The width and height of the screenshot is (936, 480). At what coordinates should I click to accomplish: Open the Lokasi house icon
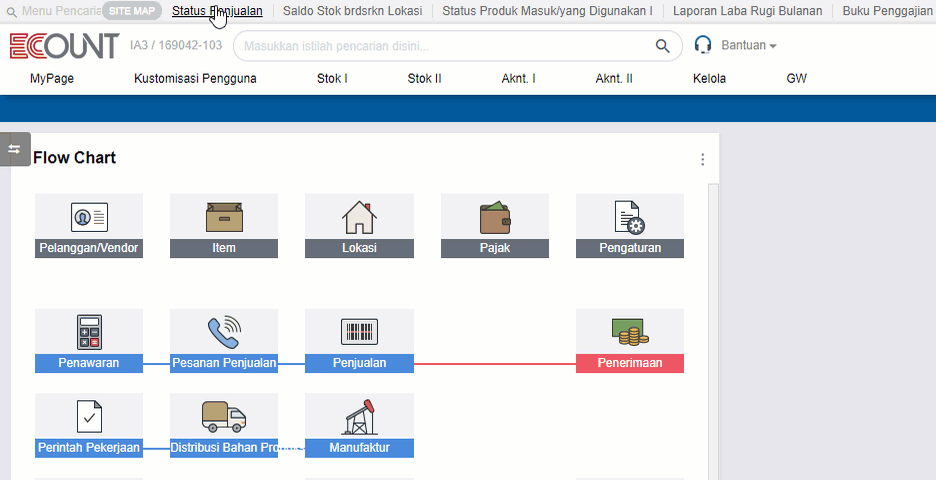(x=359, y=217)
